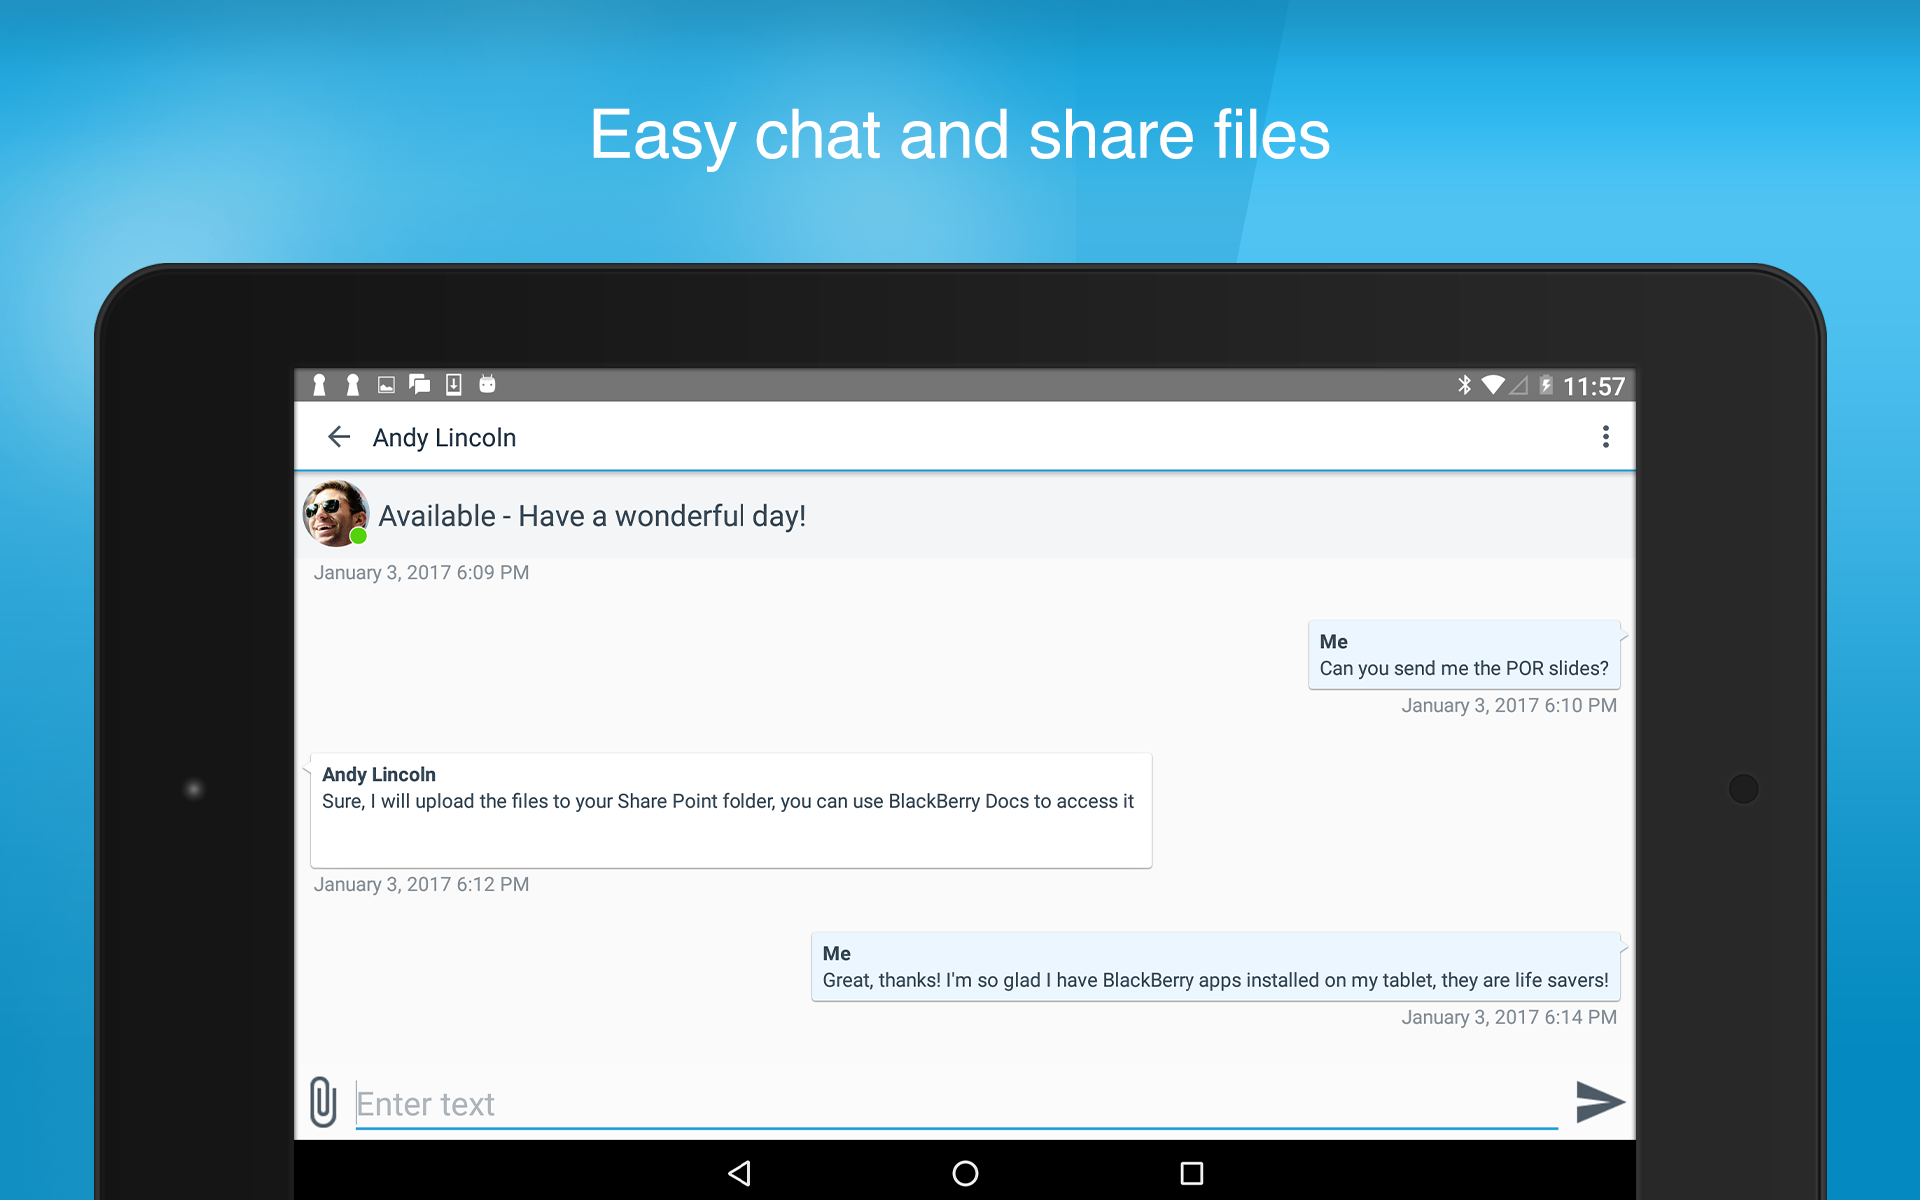Tap the download notification icon in status bar

click(453, 384)
